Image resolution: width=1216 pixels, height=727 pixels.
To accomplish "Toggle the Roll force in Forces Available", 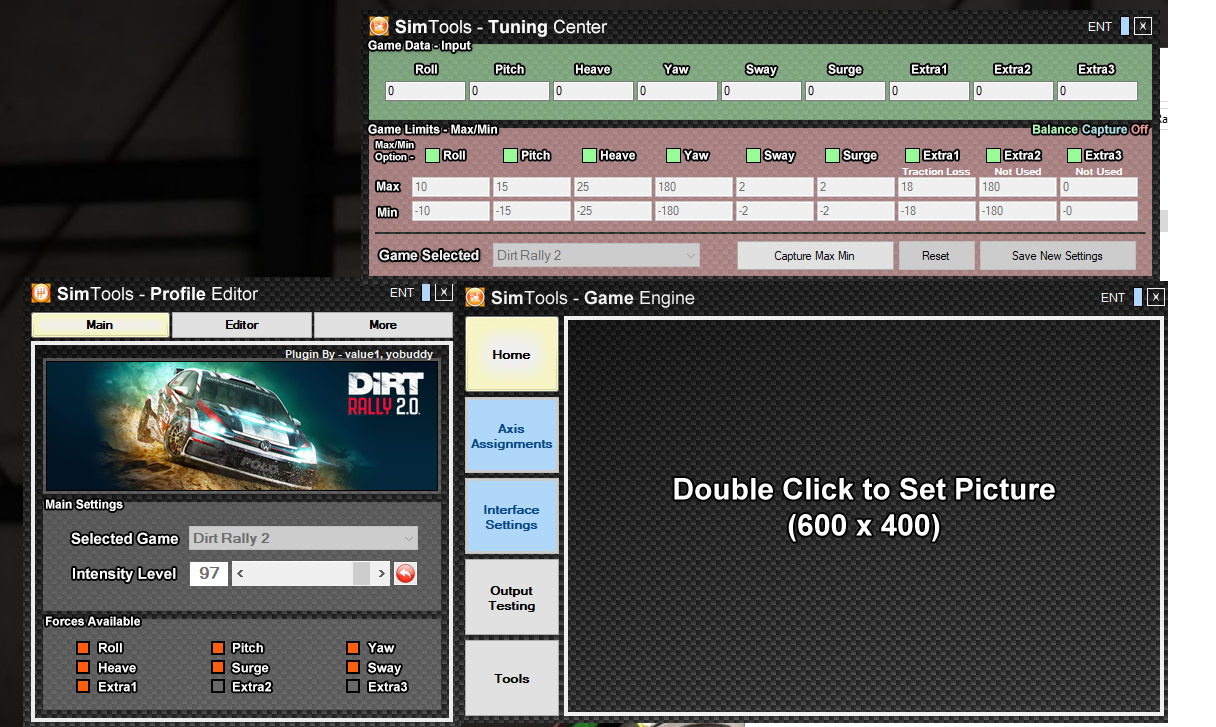I will pyautogui.click(x=83, y=648).
